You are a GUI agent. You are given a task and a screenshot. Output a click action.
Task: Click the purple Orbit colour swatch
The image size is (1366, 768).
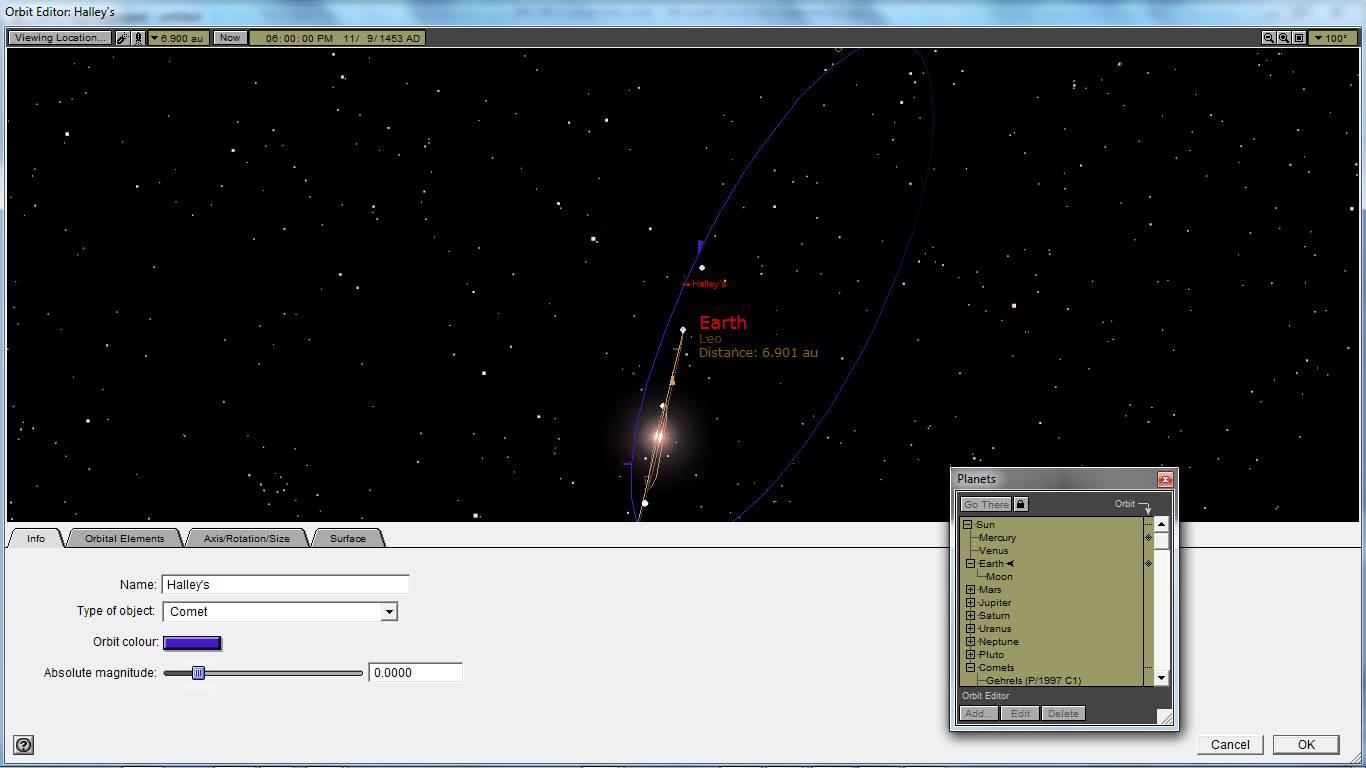[x=192, y=643]
